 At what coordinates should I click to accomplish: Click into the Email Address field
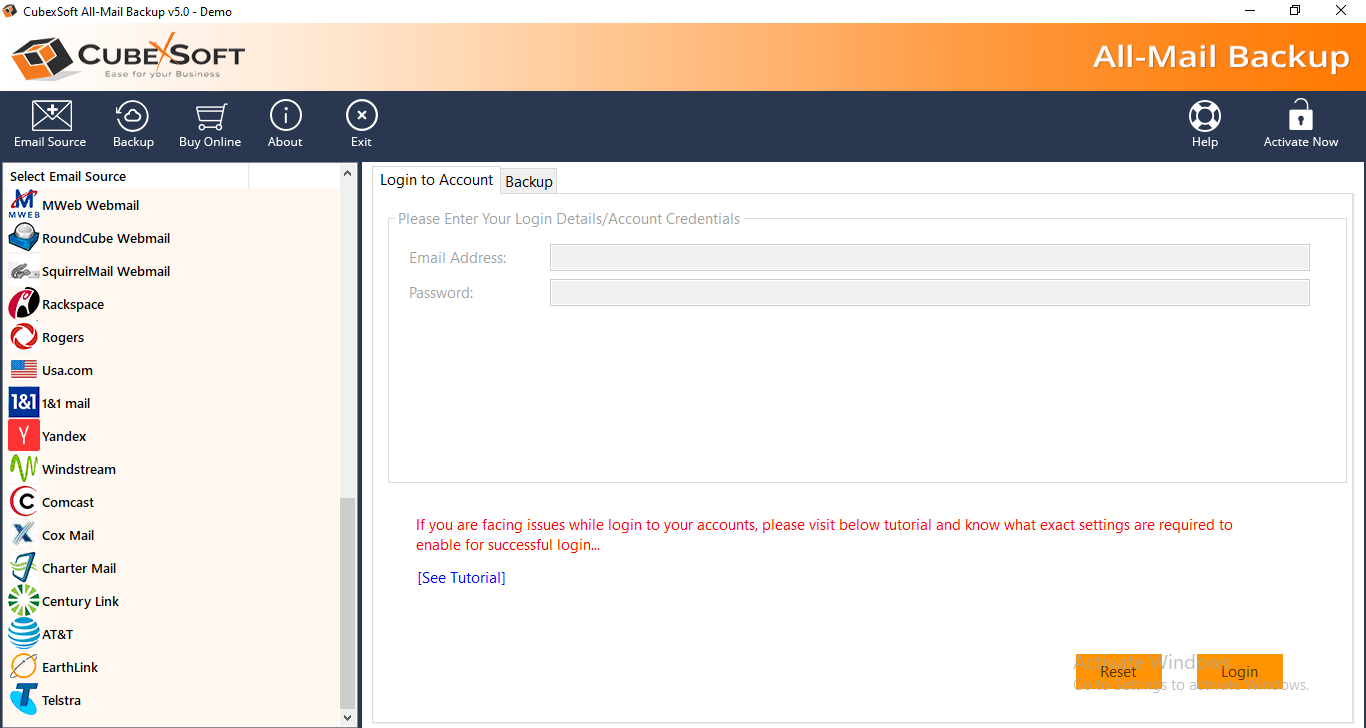click(x=929, y=258)
